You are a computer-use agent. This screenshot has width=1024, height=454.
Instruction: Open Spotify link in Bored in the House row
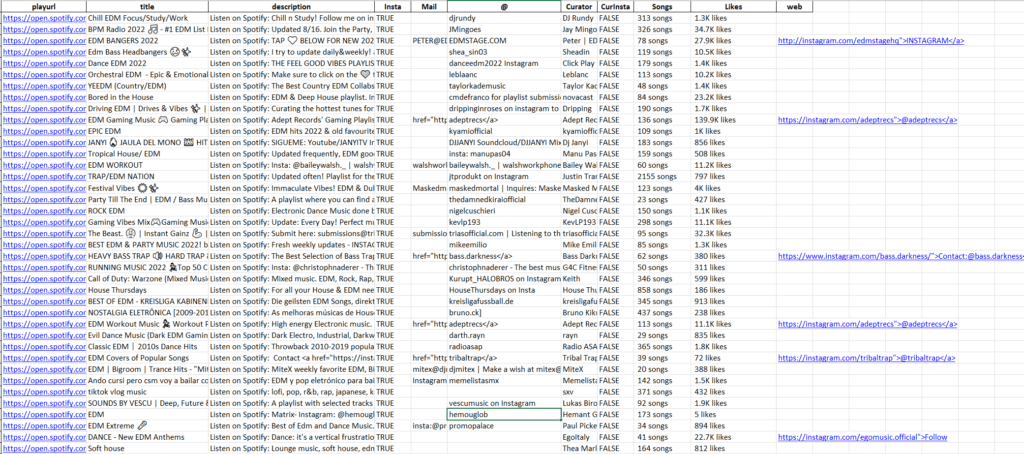tap(44, 97)
